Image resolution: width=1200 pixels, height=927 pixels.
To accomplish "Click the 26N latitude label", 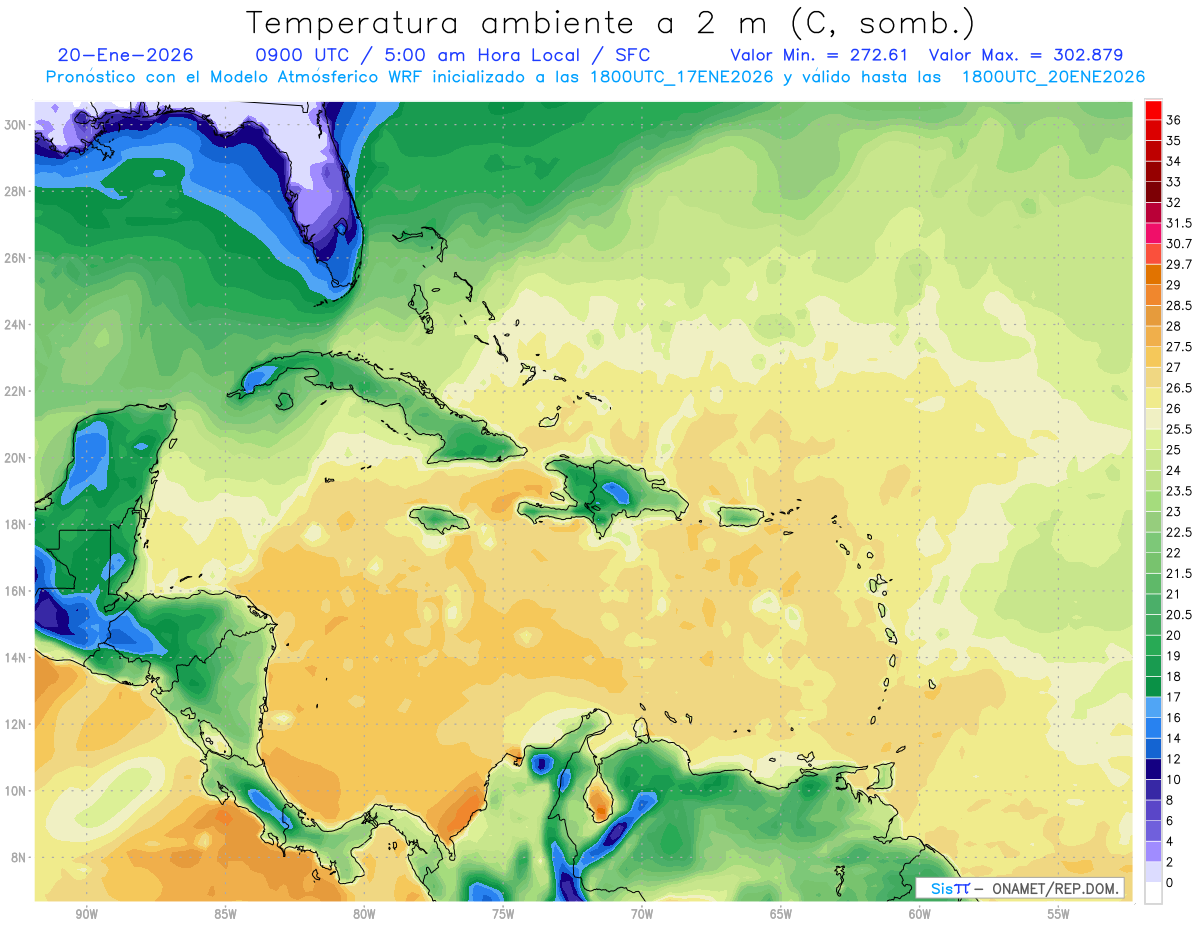I will coord(15,257).
